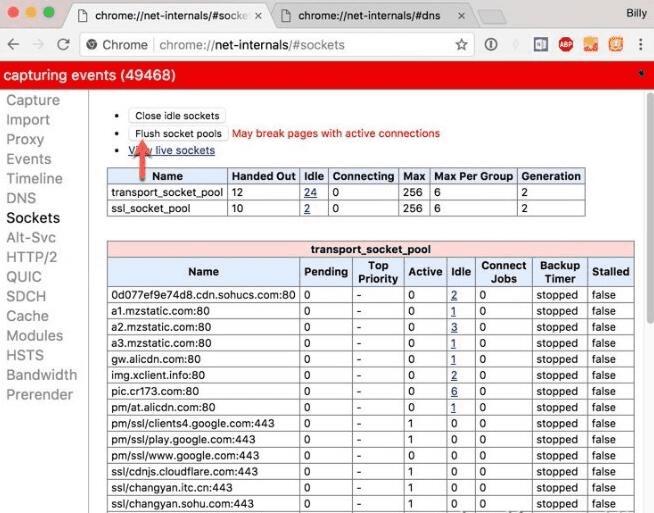Select the chrome://net-internals/#sockets tab
The image size is (654, 513).
pos(169,15)
